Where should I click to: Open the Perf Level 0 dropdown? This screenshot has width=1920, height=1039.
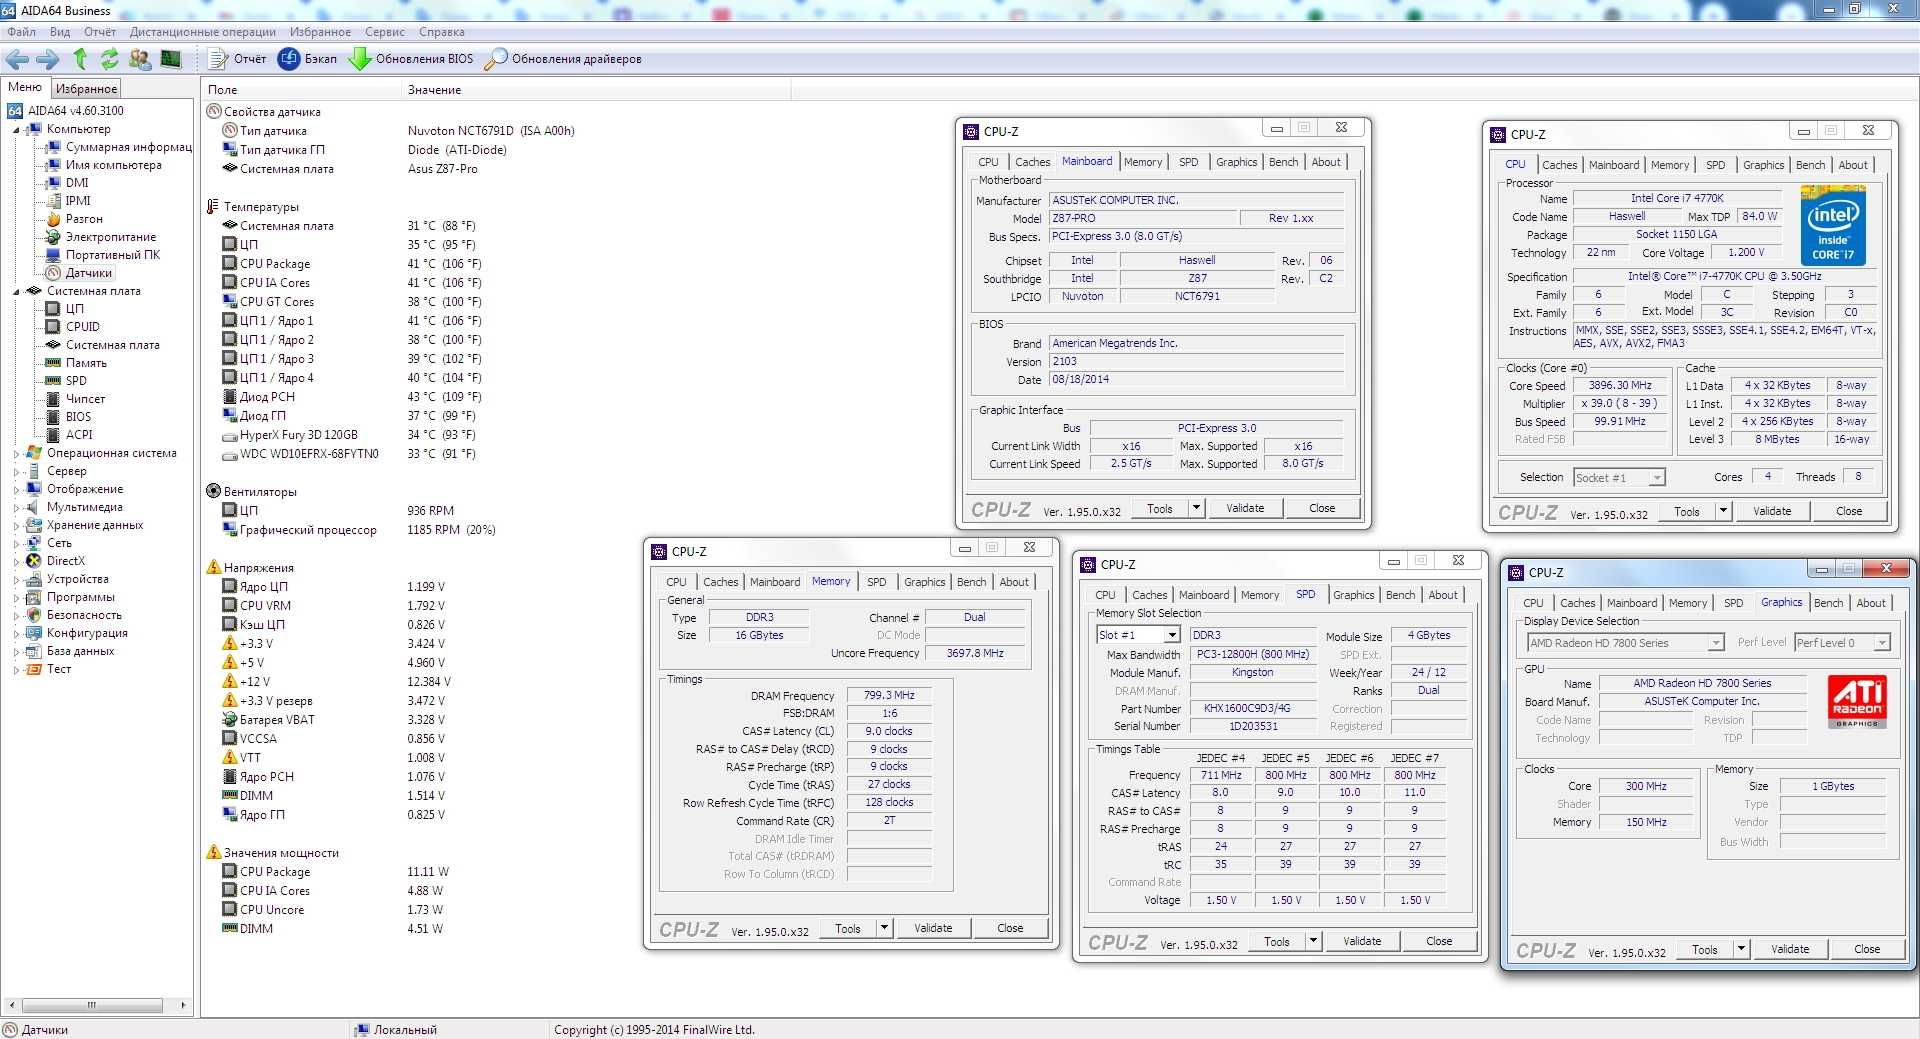click(x=1881, y=643)
